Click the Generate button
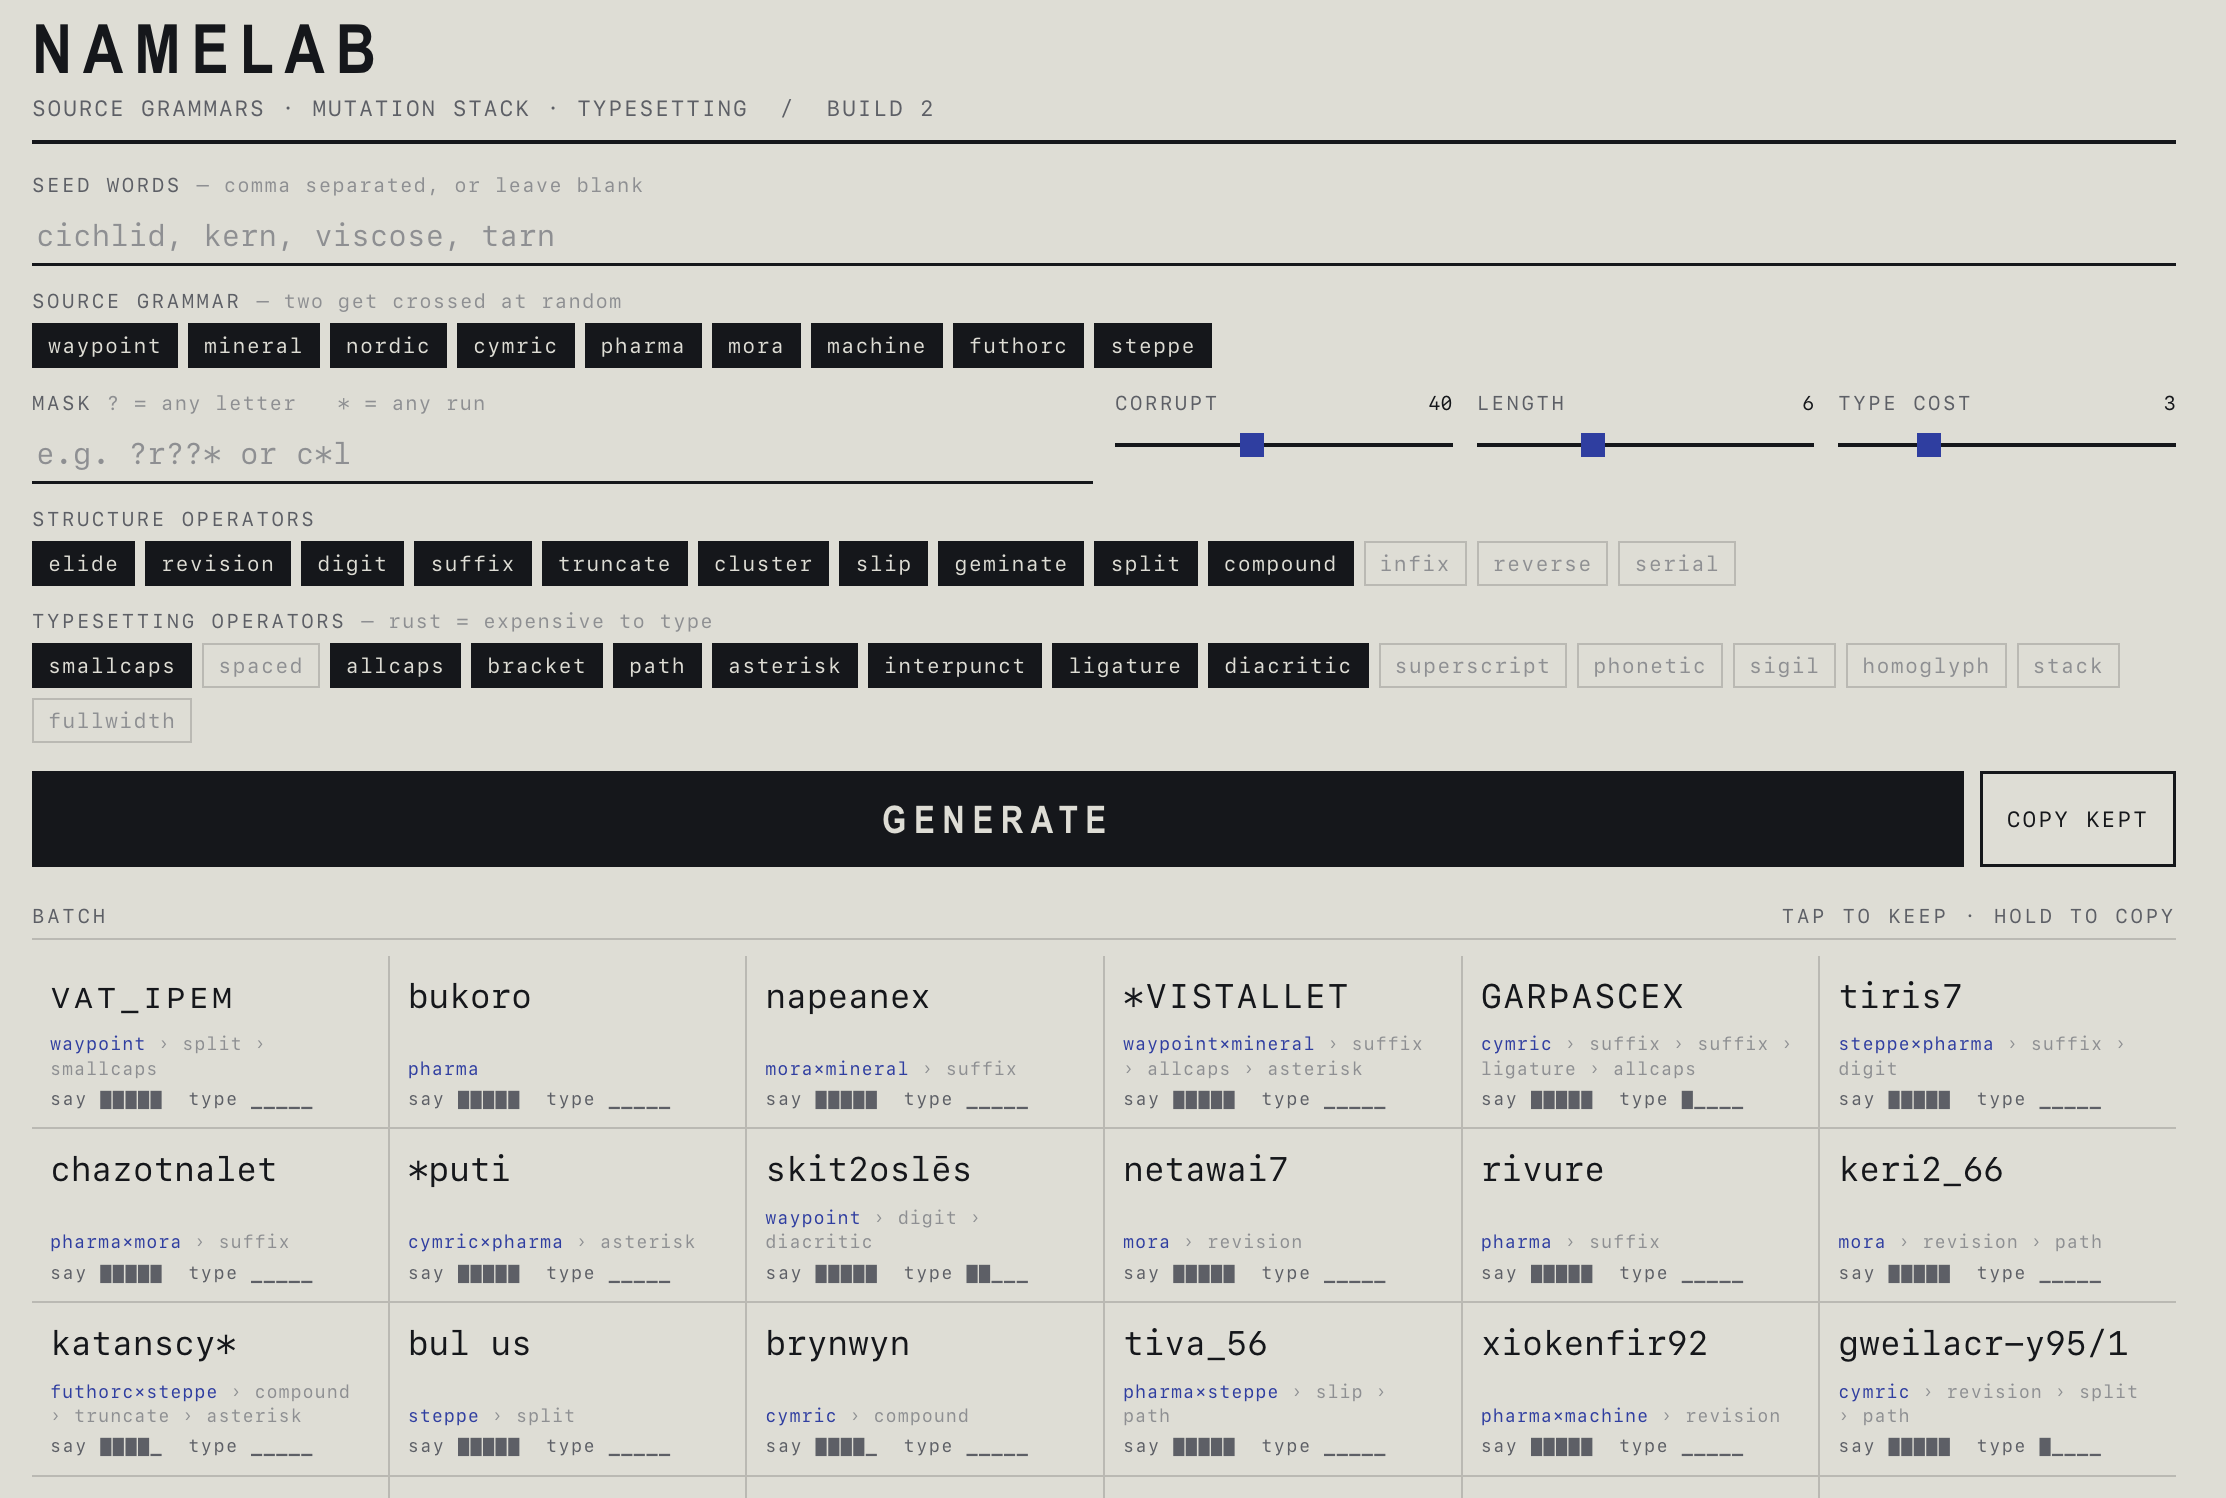 tap(998, 819)
